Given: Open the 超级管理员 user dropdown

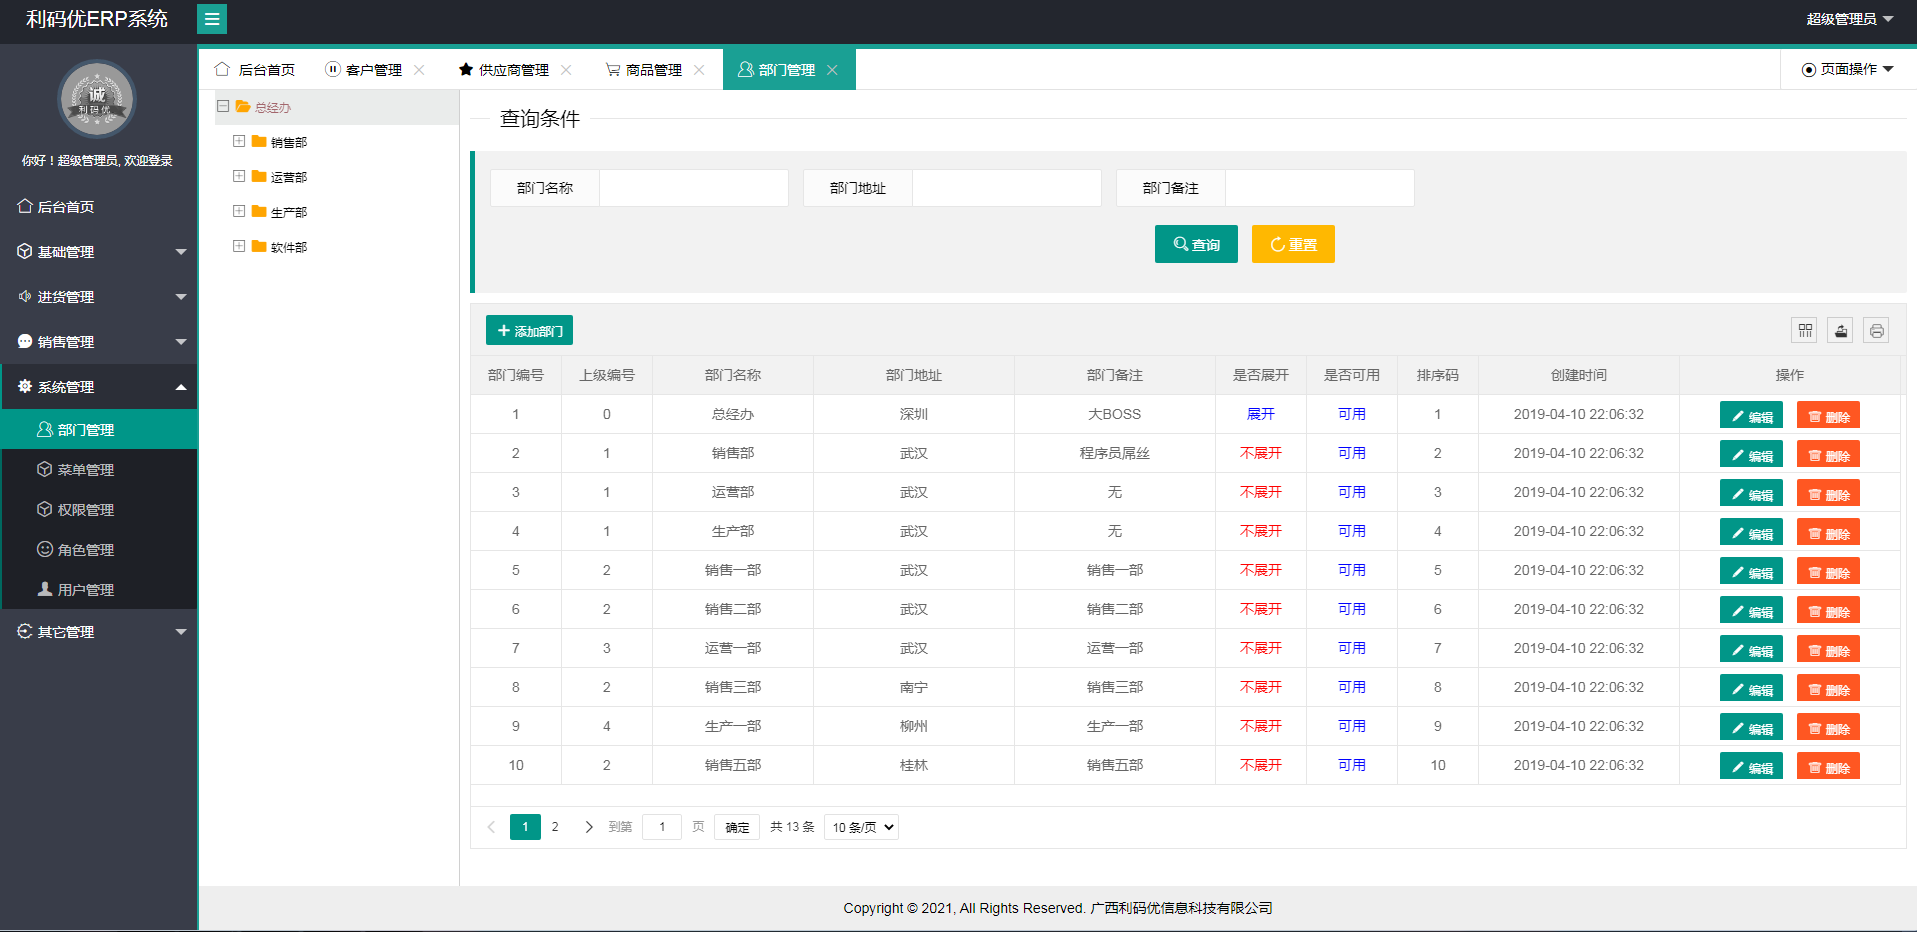Looking at the screenshot, I should (x=1849, y=19).
